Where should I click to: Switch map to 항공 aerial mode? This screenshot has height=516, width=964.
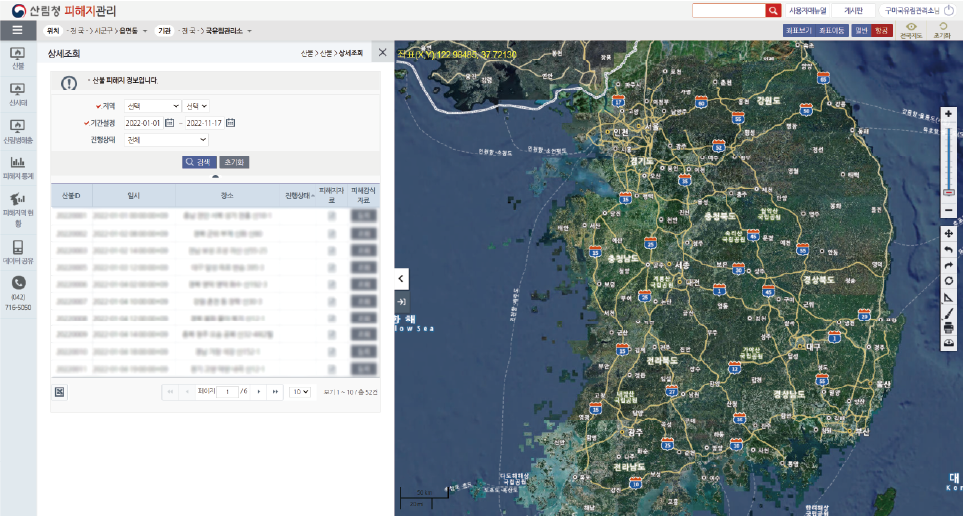[882, 30]
